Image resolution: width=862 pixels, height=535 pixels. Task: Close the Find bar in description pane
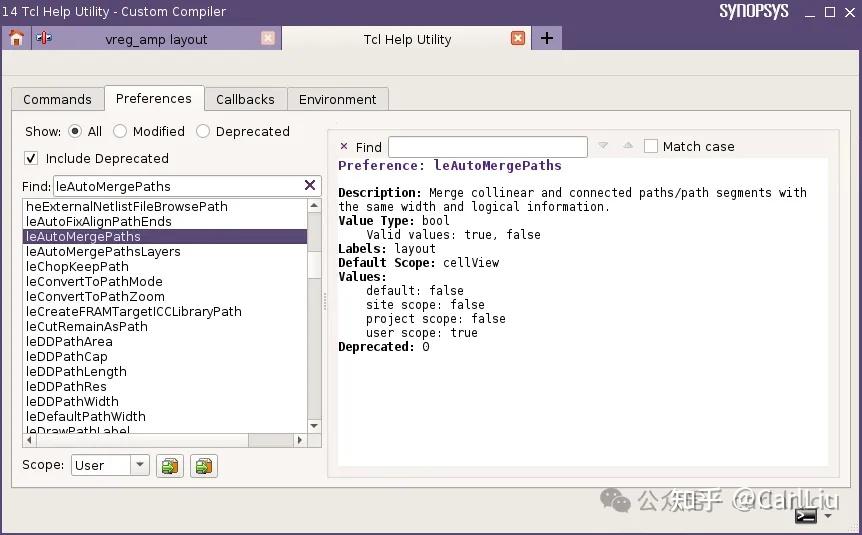[344, 146]
